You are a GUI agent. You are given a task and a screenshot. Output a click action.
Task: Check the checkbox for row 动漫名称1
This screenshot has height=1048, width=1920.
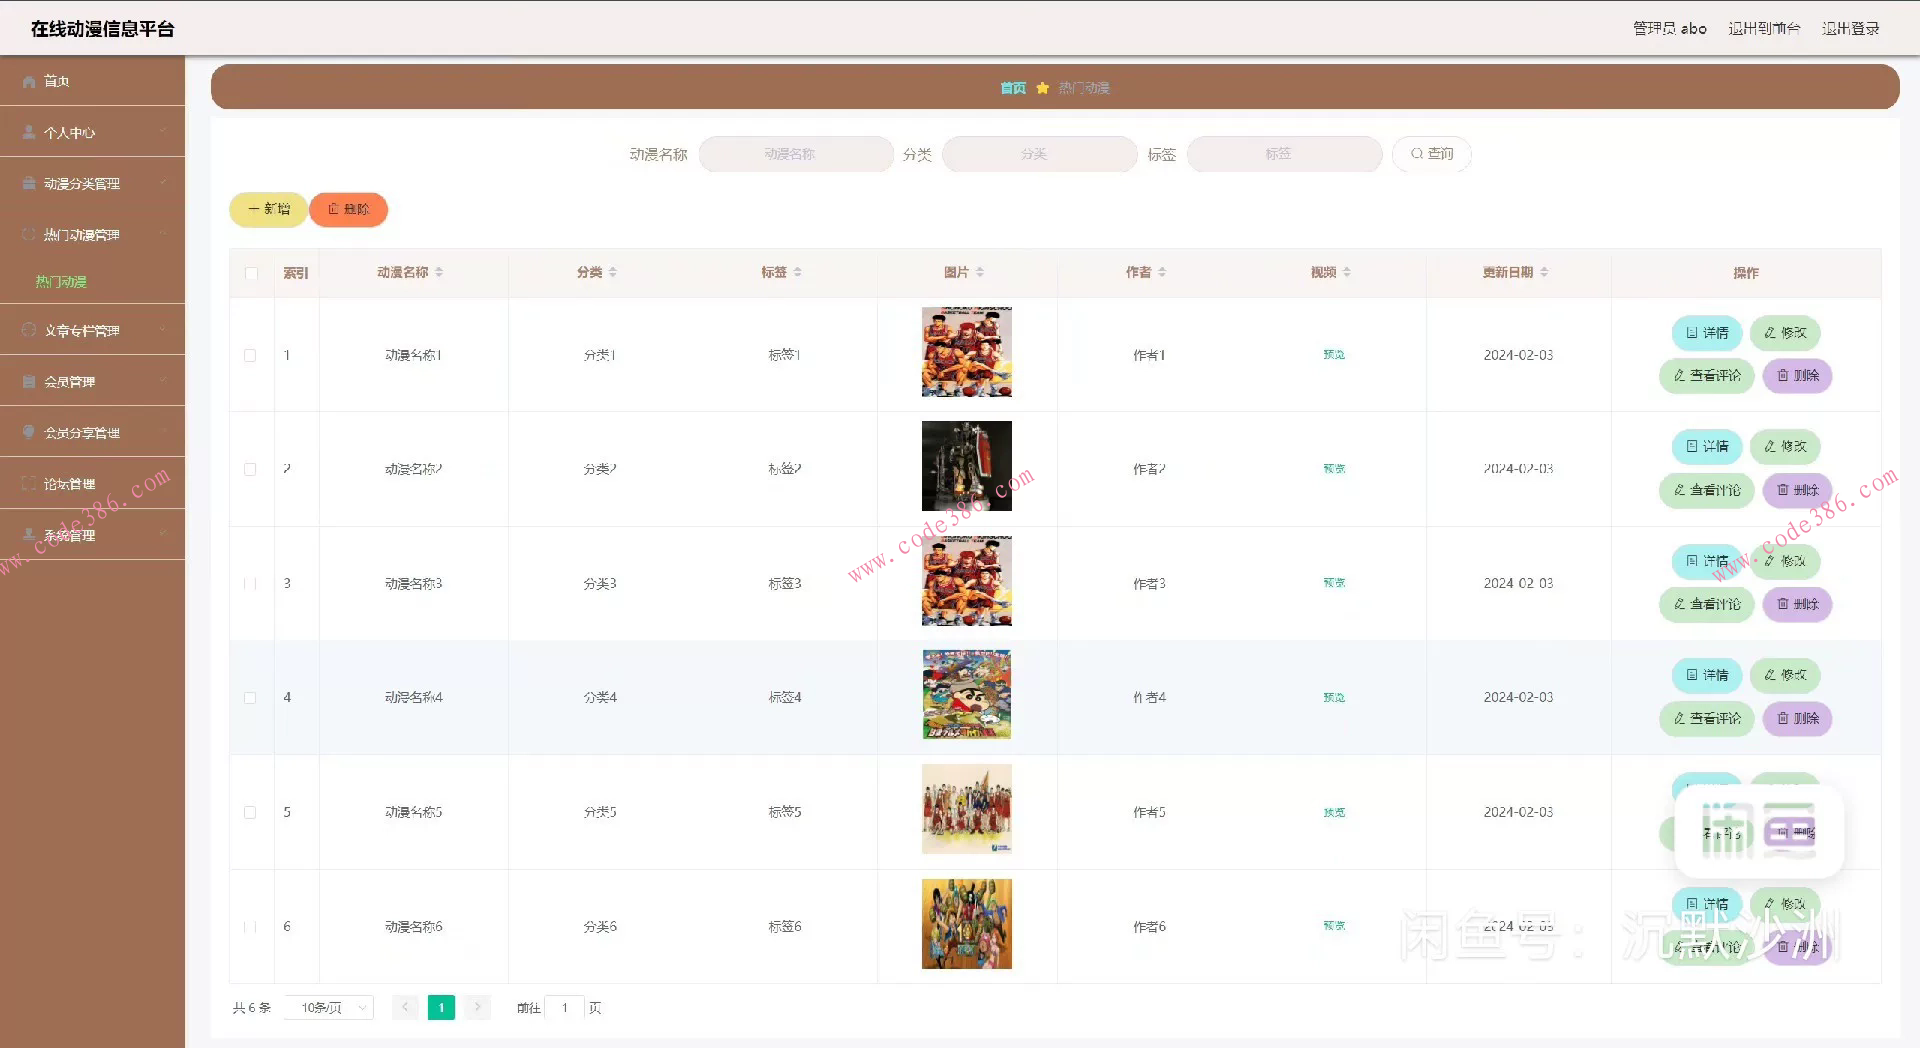[x=250, y=355]
